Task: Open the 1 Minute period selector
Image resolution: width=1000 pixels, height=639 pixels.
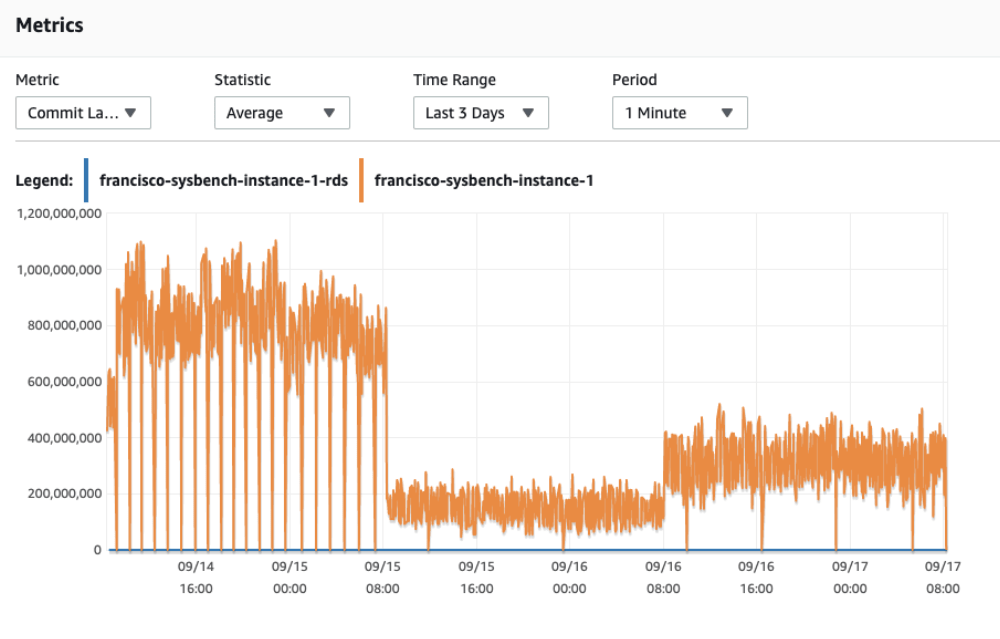Action: [679, 113]
